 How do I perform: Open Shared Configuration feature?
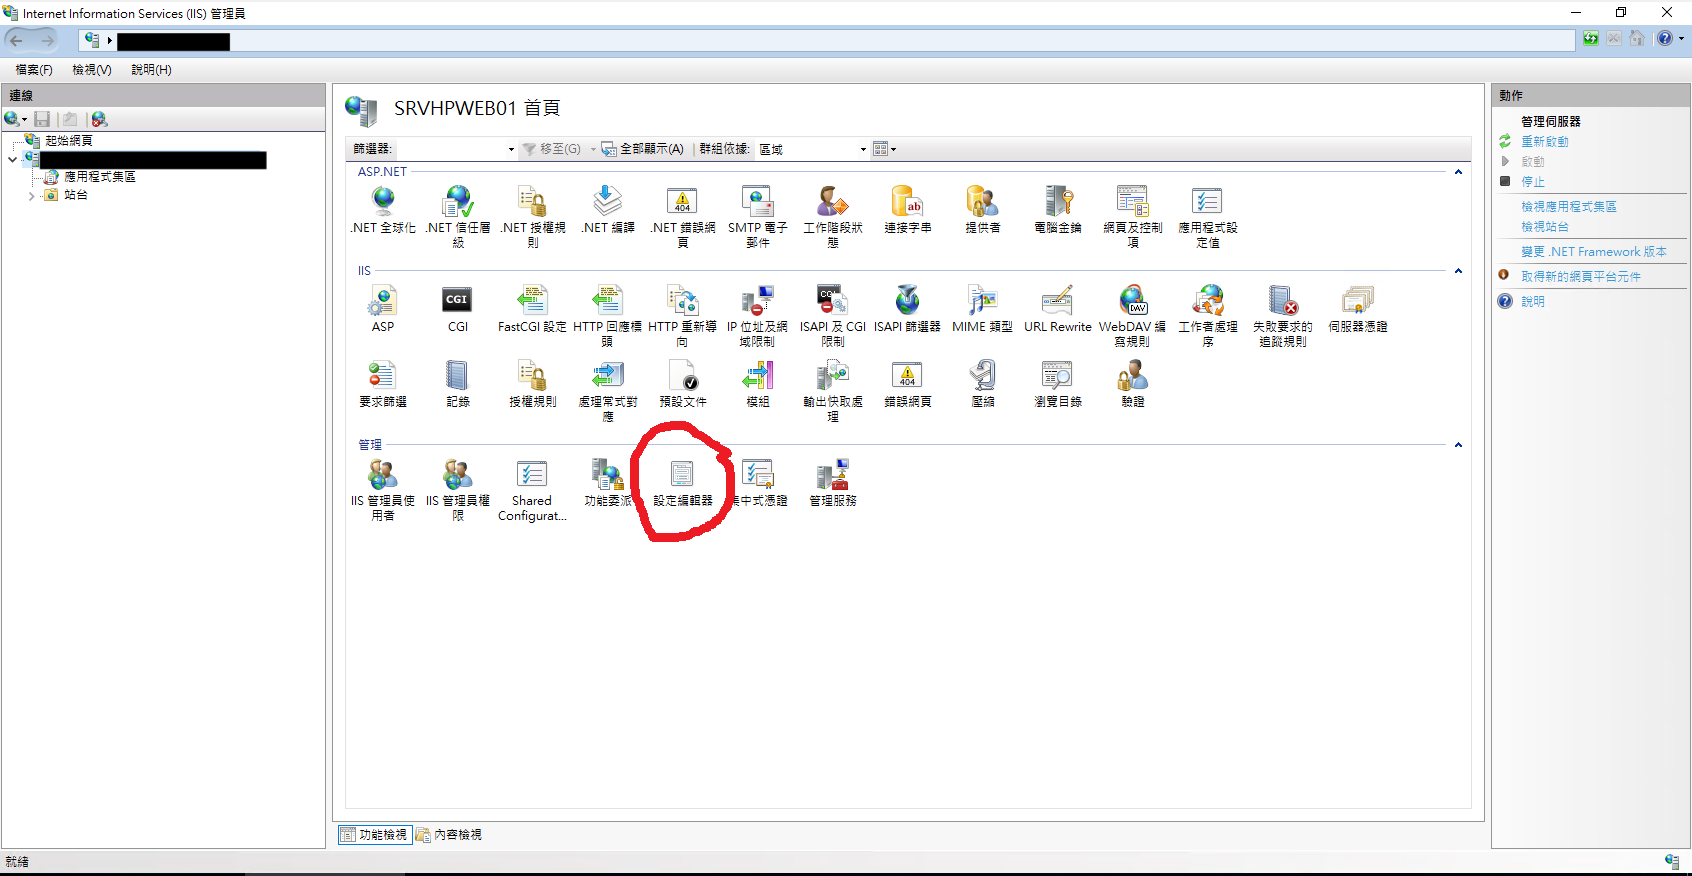point(532,490)
